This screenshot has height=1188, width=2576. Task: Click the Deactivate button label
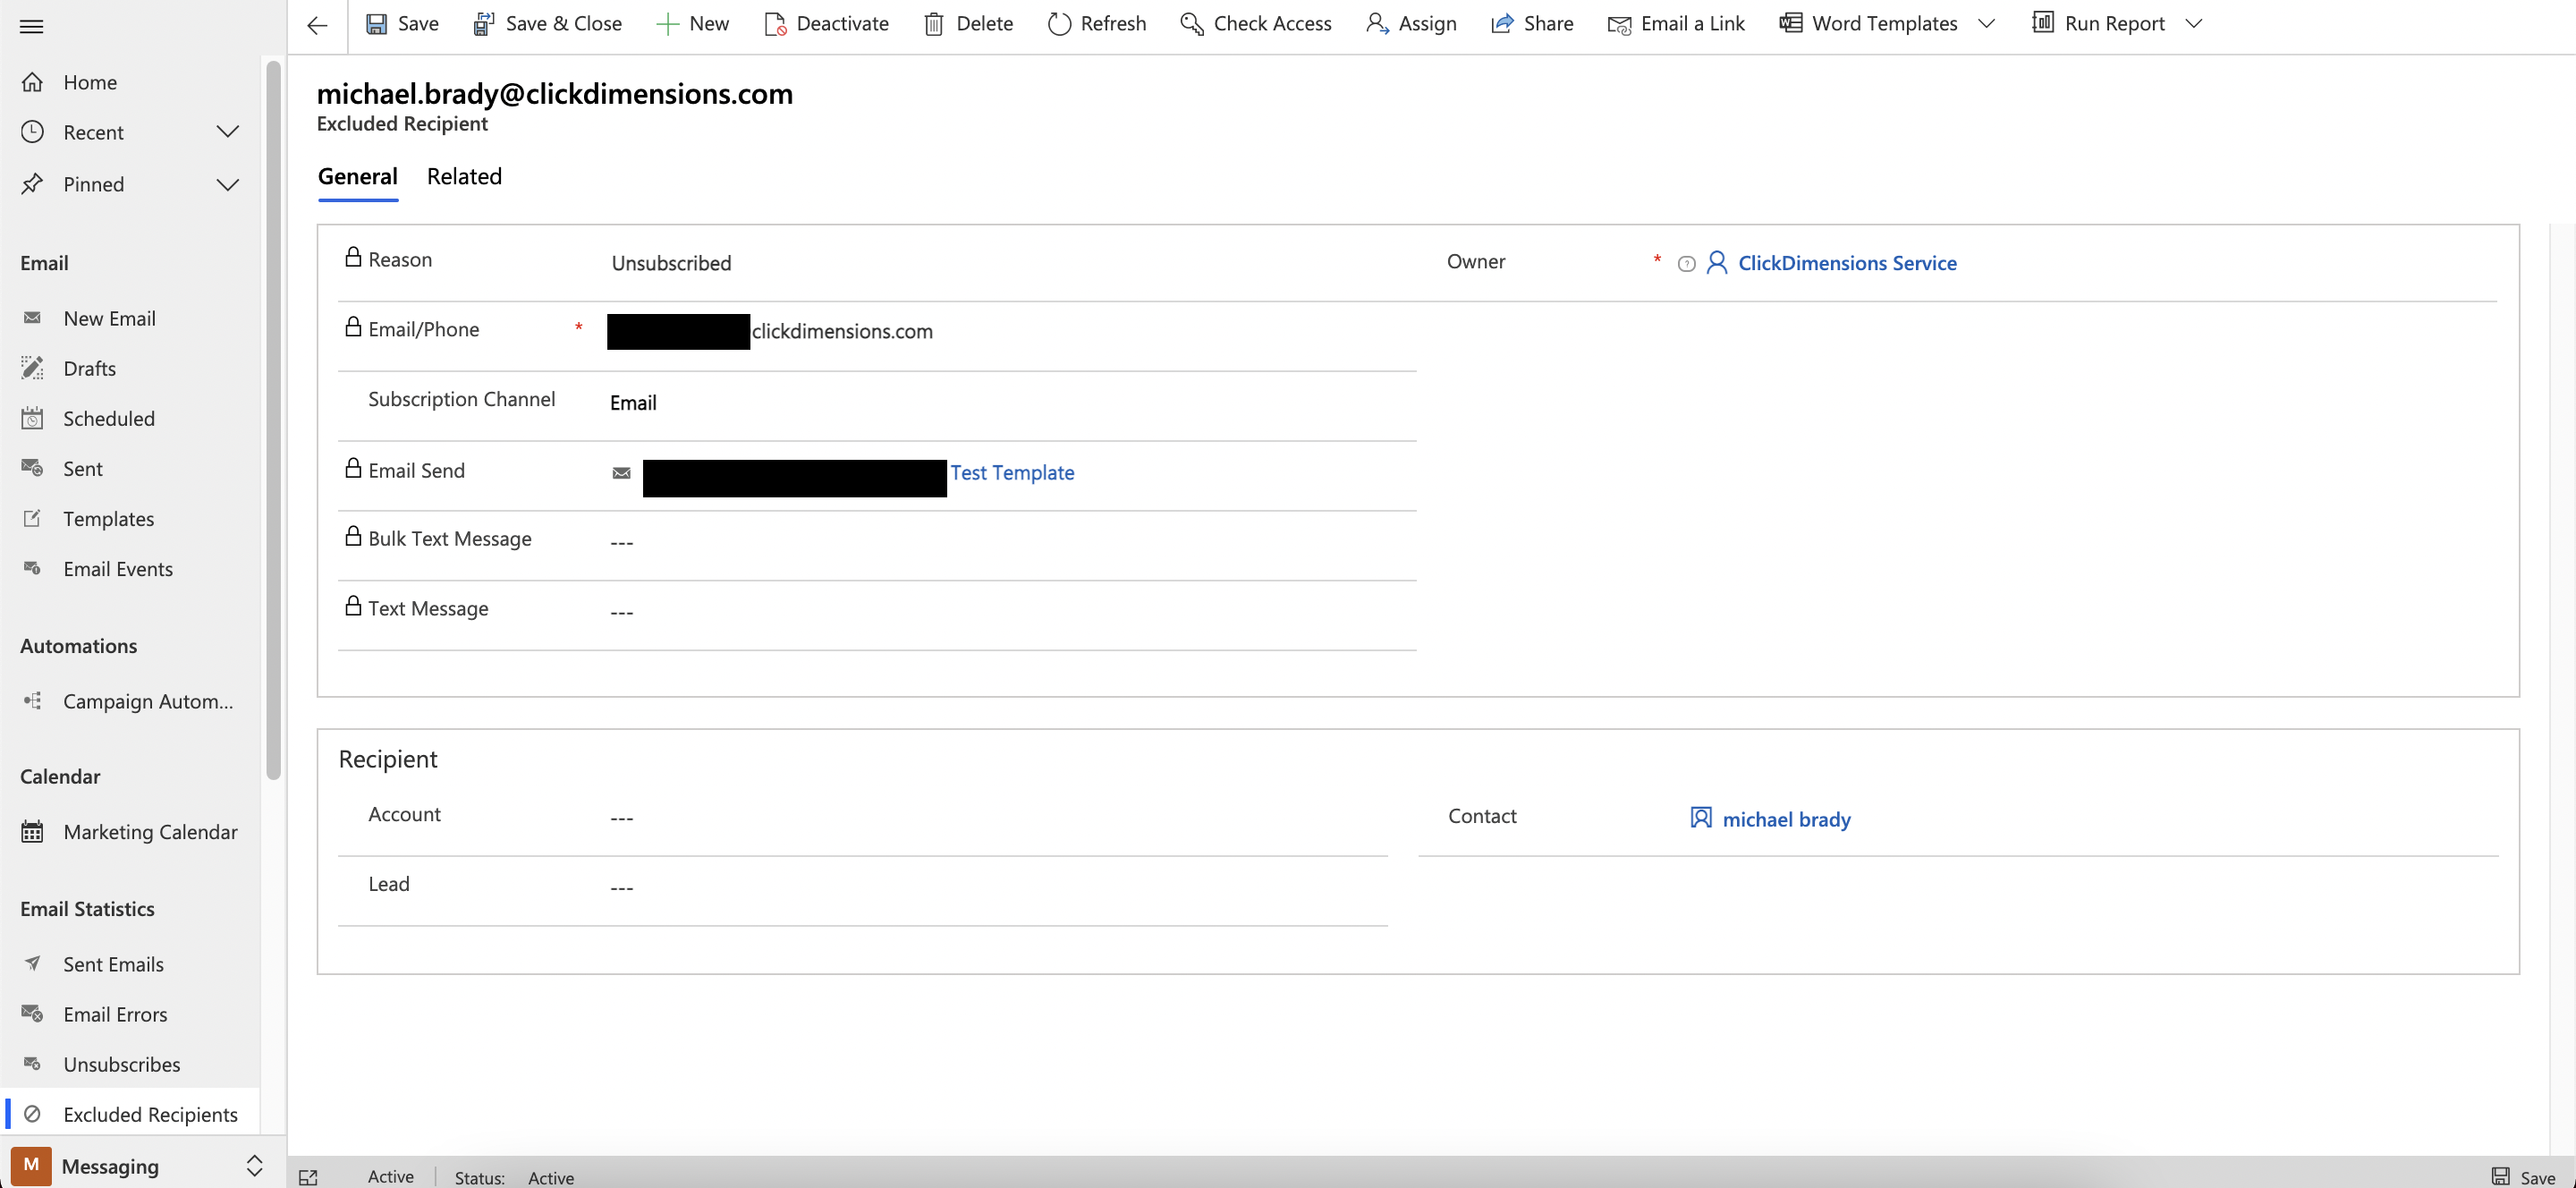tap(842, 24)
